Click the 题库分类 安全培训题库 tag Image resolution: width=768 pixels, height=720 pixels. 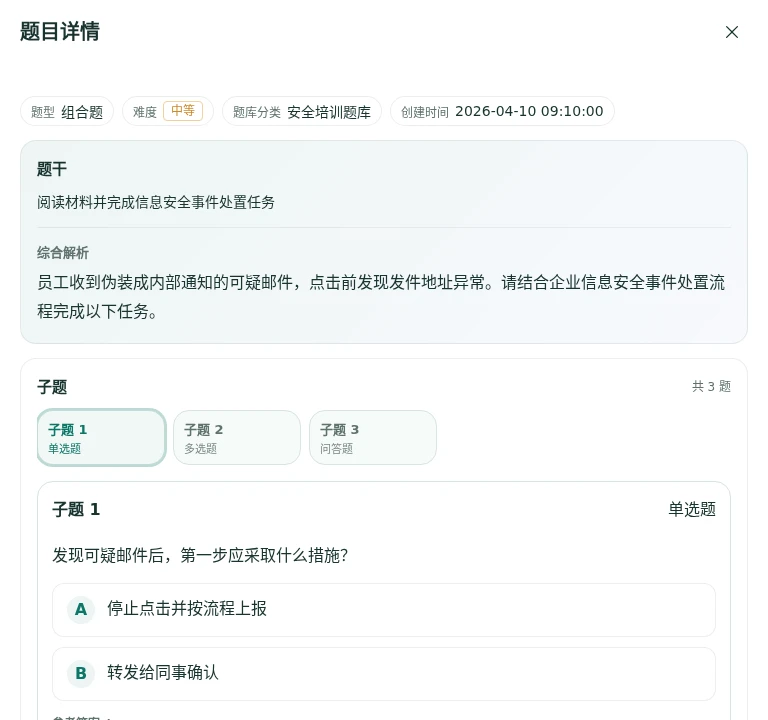pos(302,112)
